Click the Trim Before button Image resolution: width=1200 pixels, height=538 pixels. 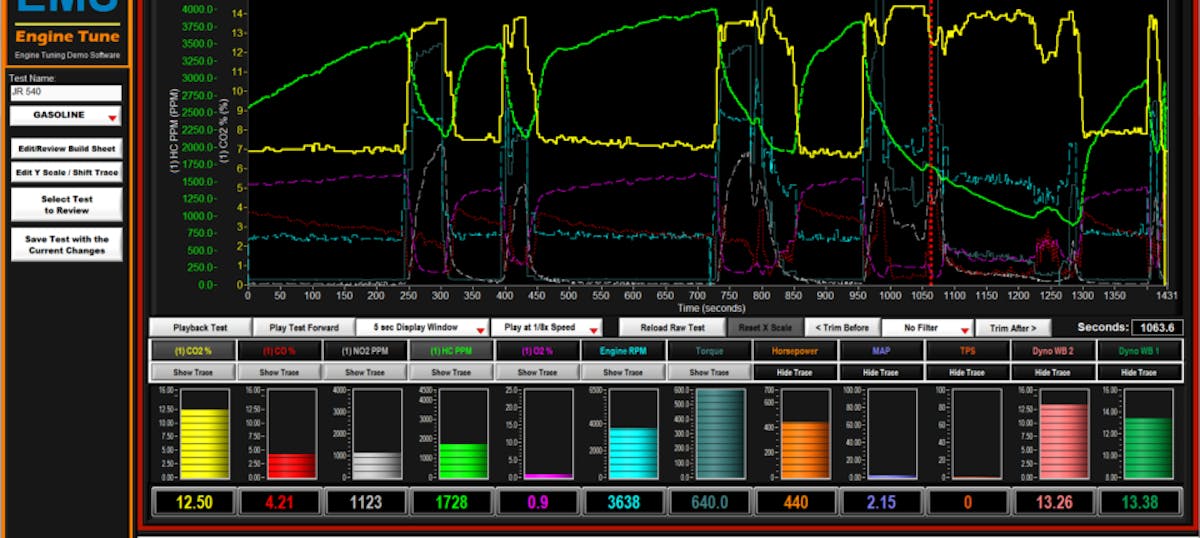[843, 327]
